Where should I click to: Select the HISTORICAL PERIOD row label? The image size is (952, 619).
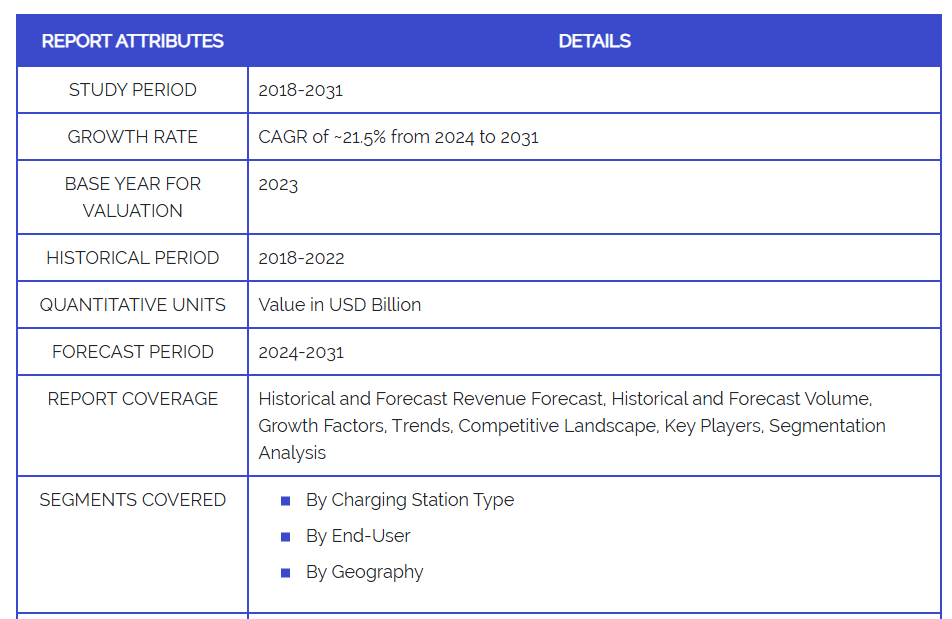[132, 258]
